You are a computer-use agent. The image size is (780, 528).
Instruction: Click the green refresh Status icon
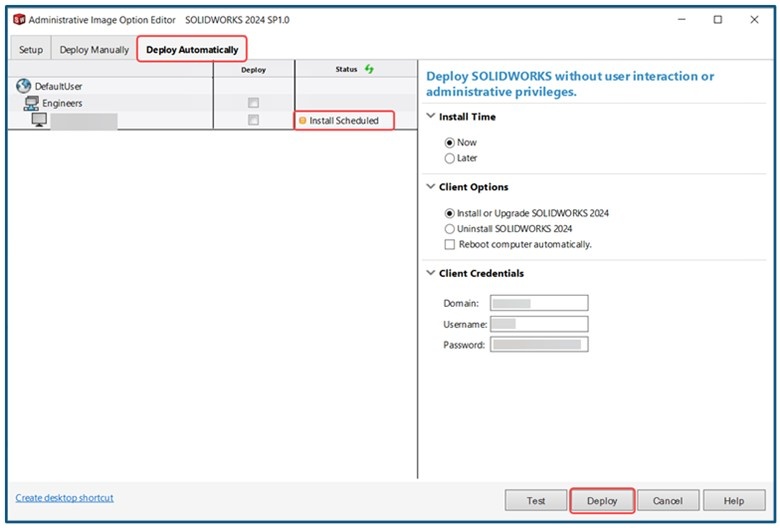(369, 69)
